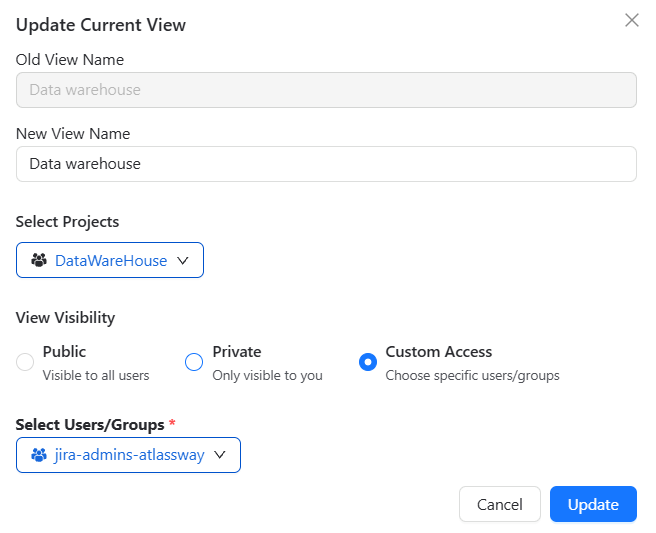The image size is (656, 533).
Task: Click the 'Visible to all users' text
Action: point(96,375)
